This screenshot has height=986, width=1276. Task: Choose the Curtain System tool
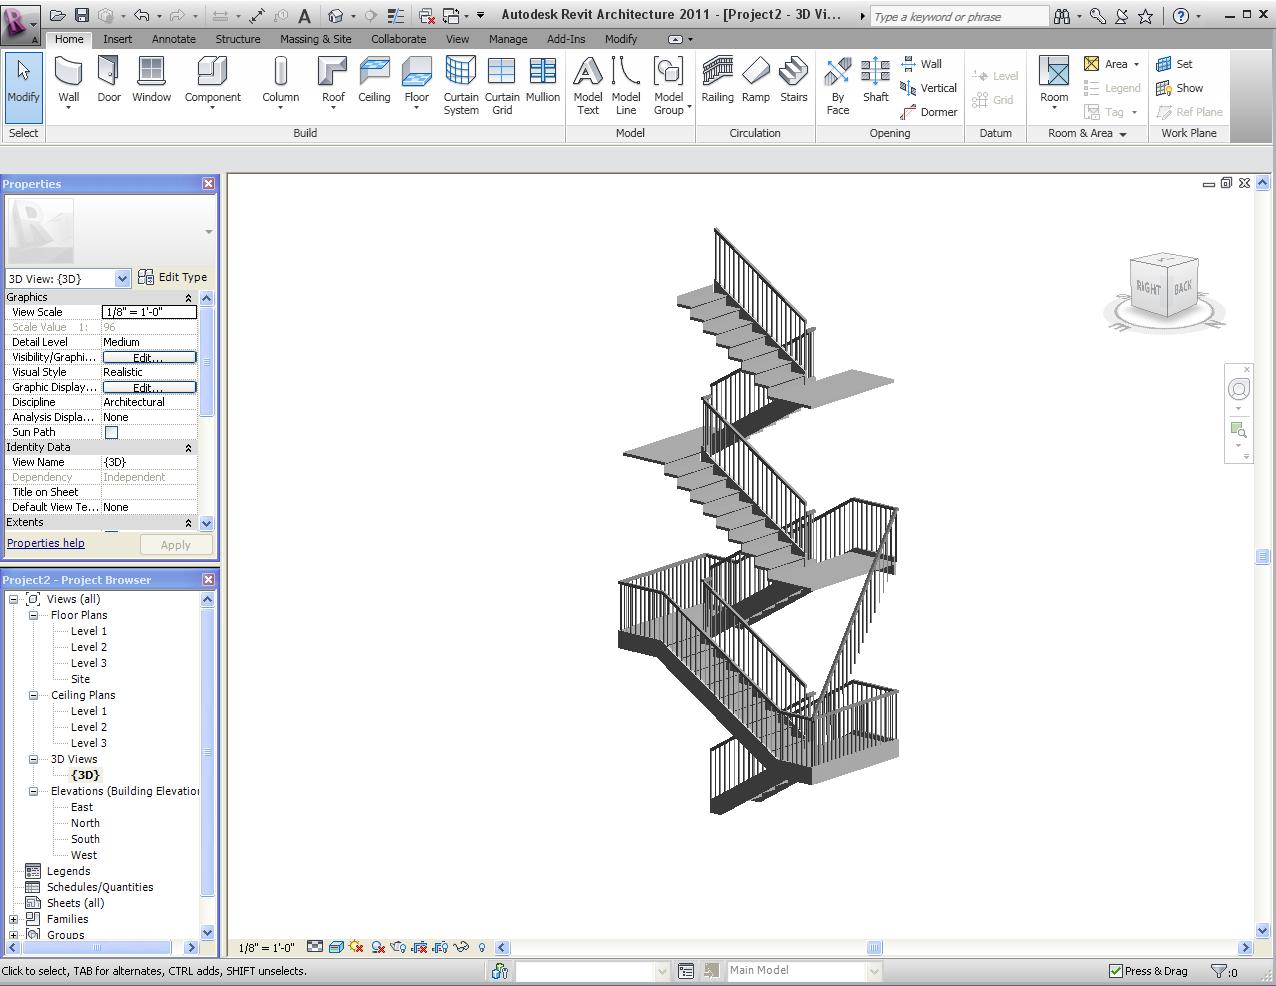[461, 86]
